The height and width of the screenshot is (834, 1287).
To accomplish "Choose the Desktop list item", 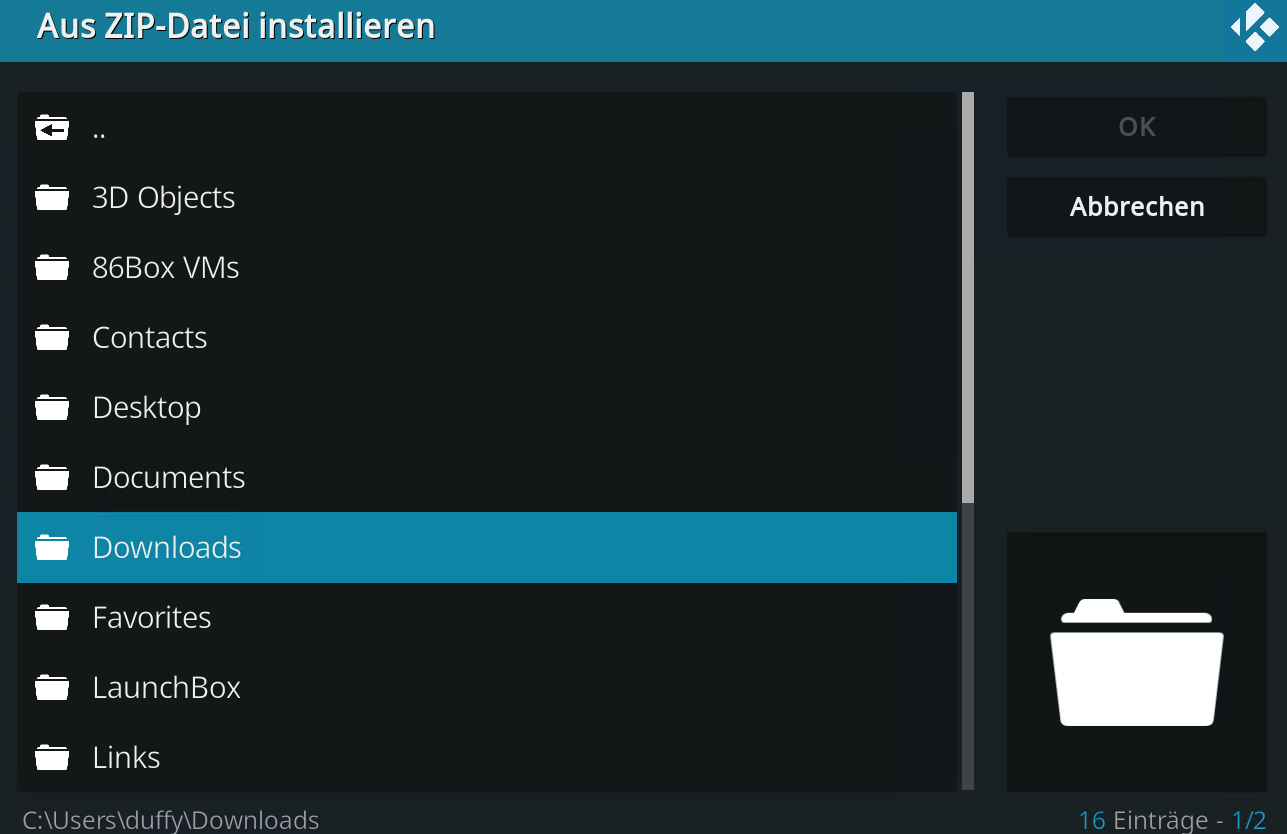I will [x=487, y=407].
